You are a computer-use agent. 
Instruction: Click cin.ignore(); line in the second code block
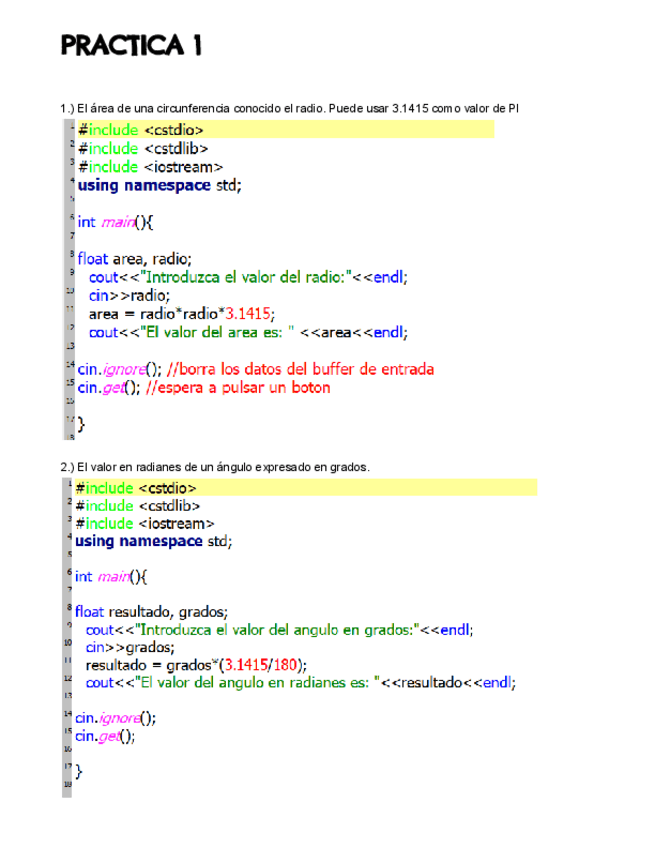coord(115,717)
